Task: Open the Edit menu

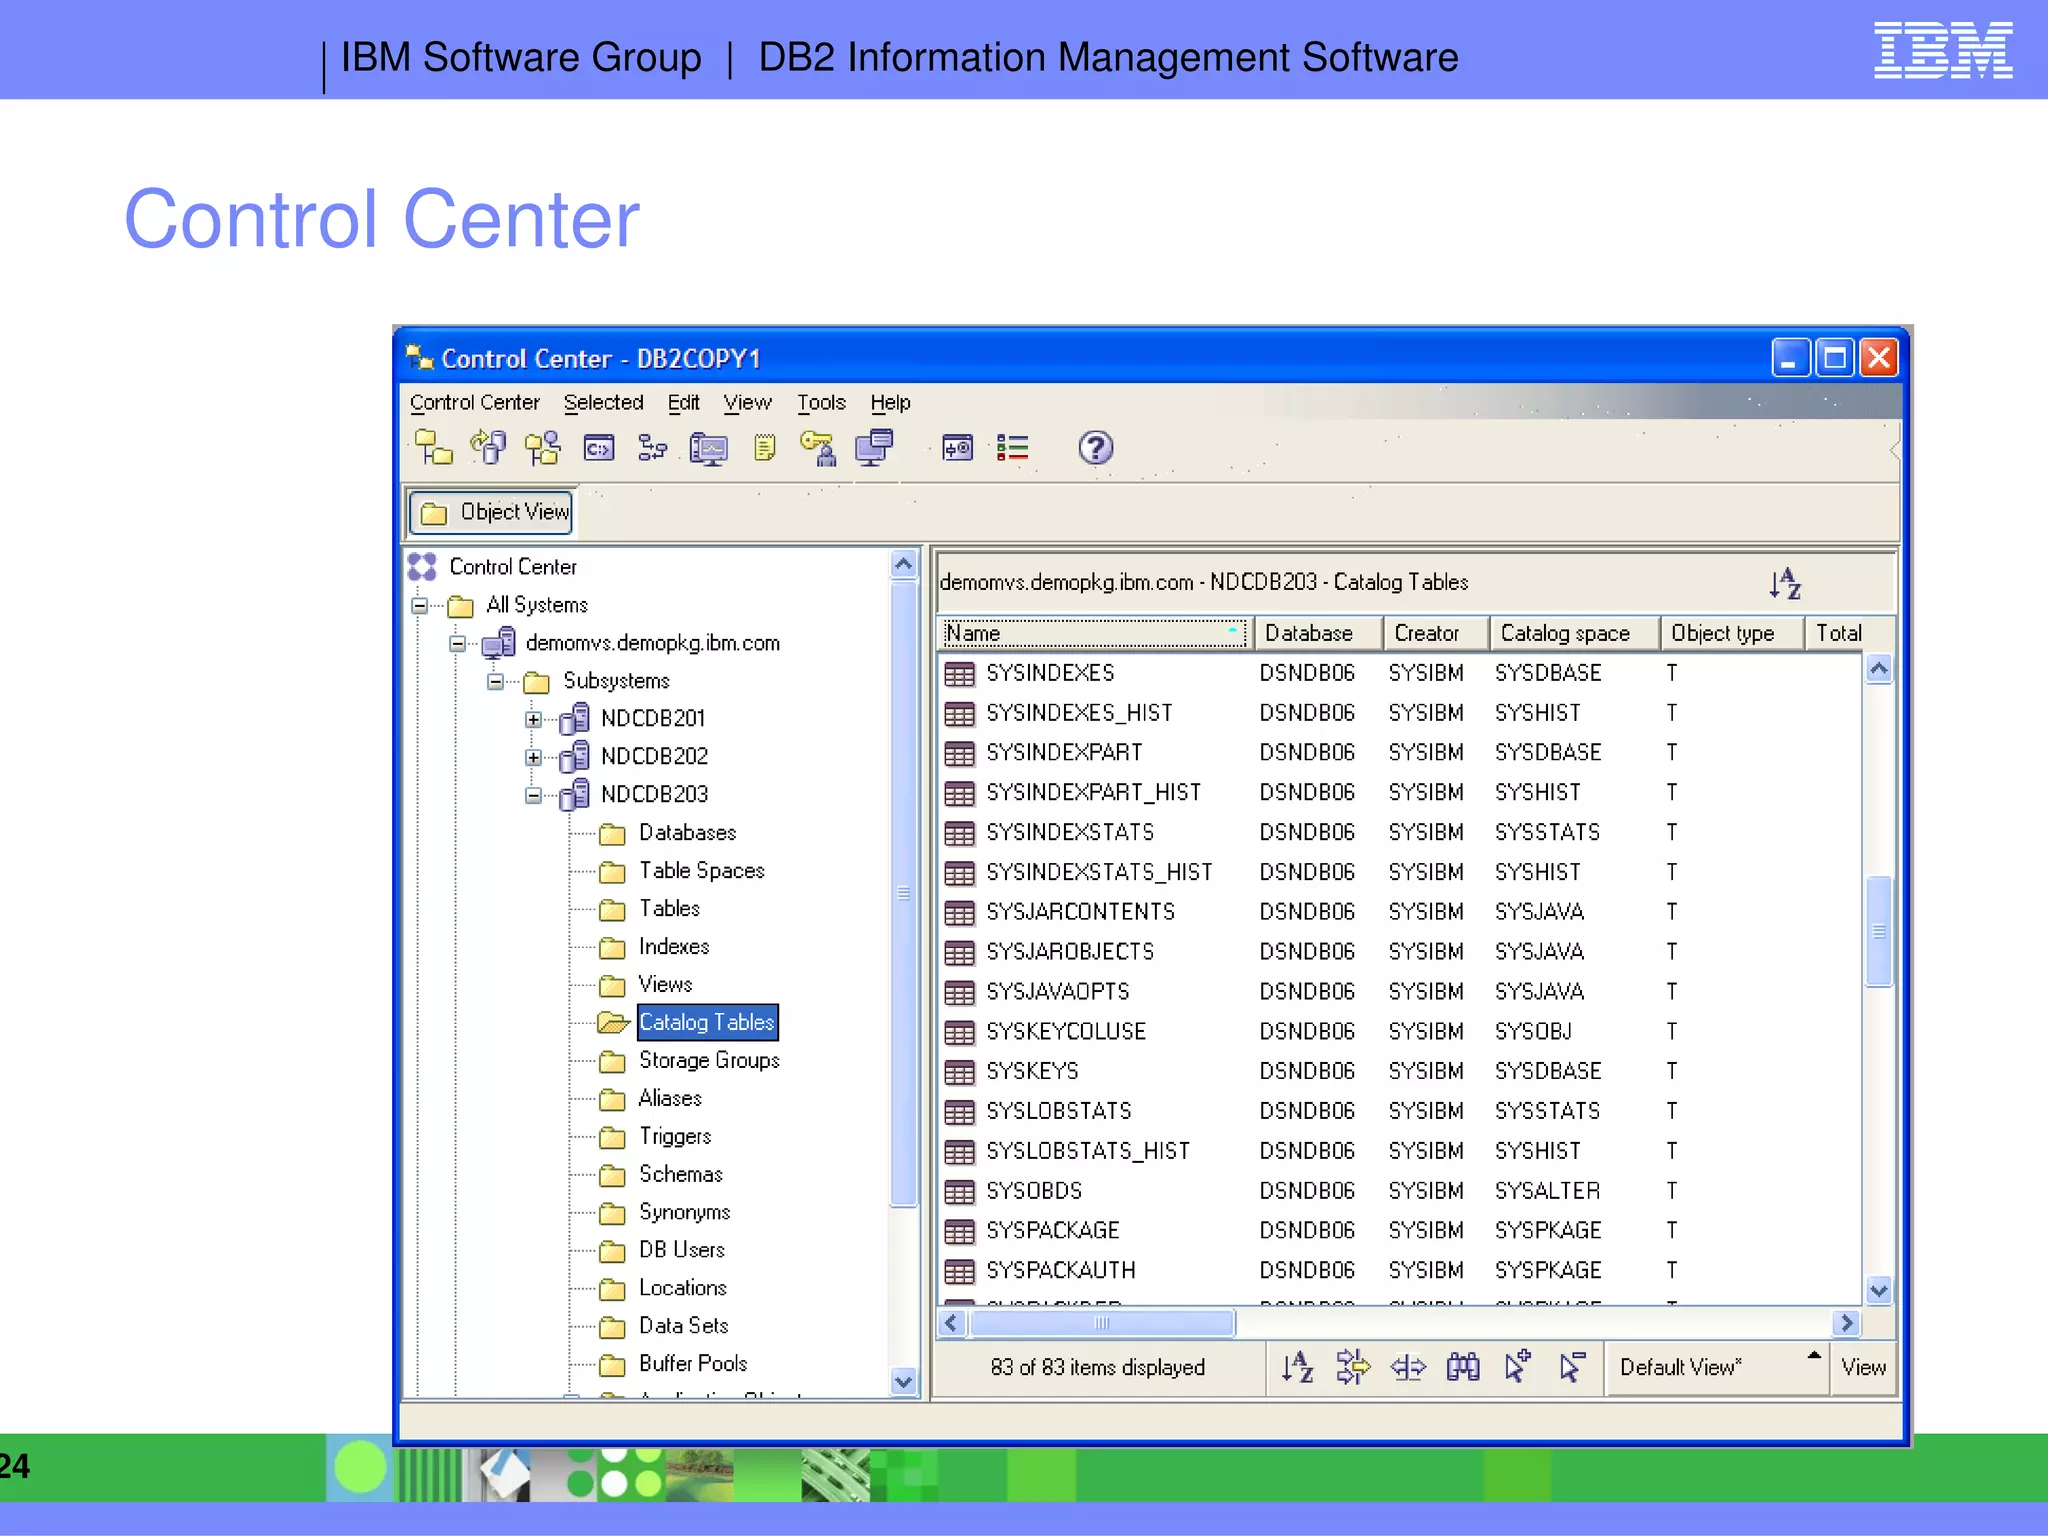Action: [x=683, y=402]
